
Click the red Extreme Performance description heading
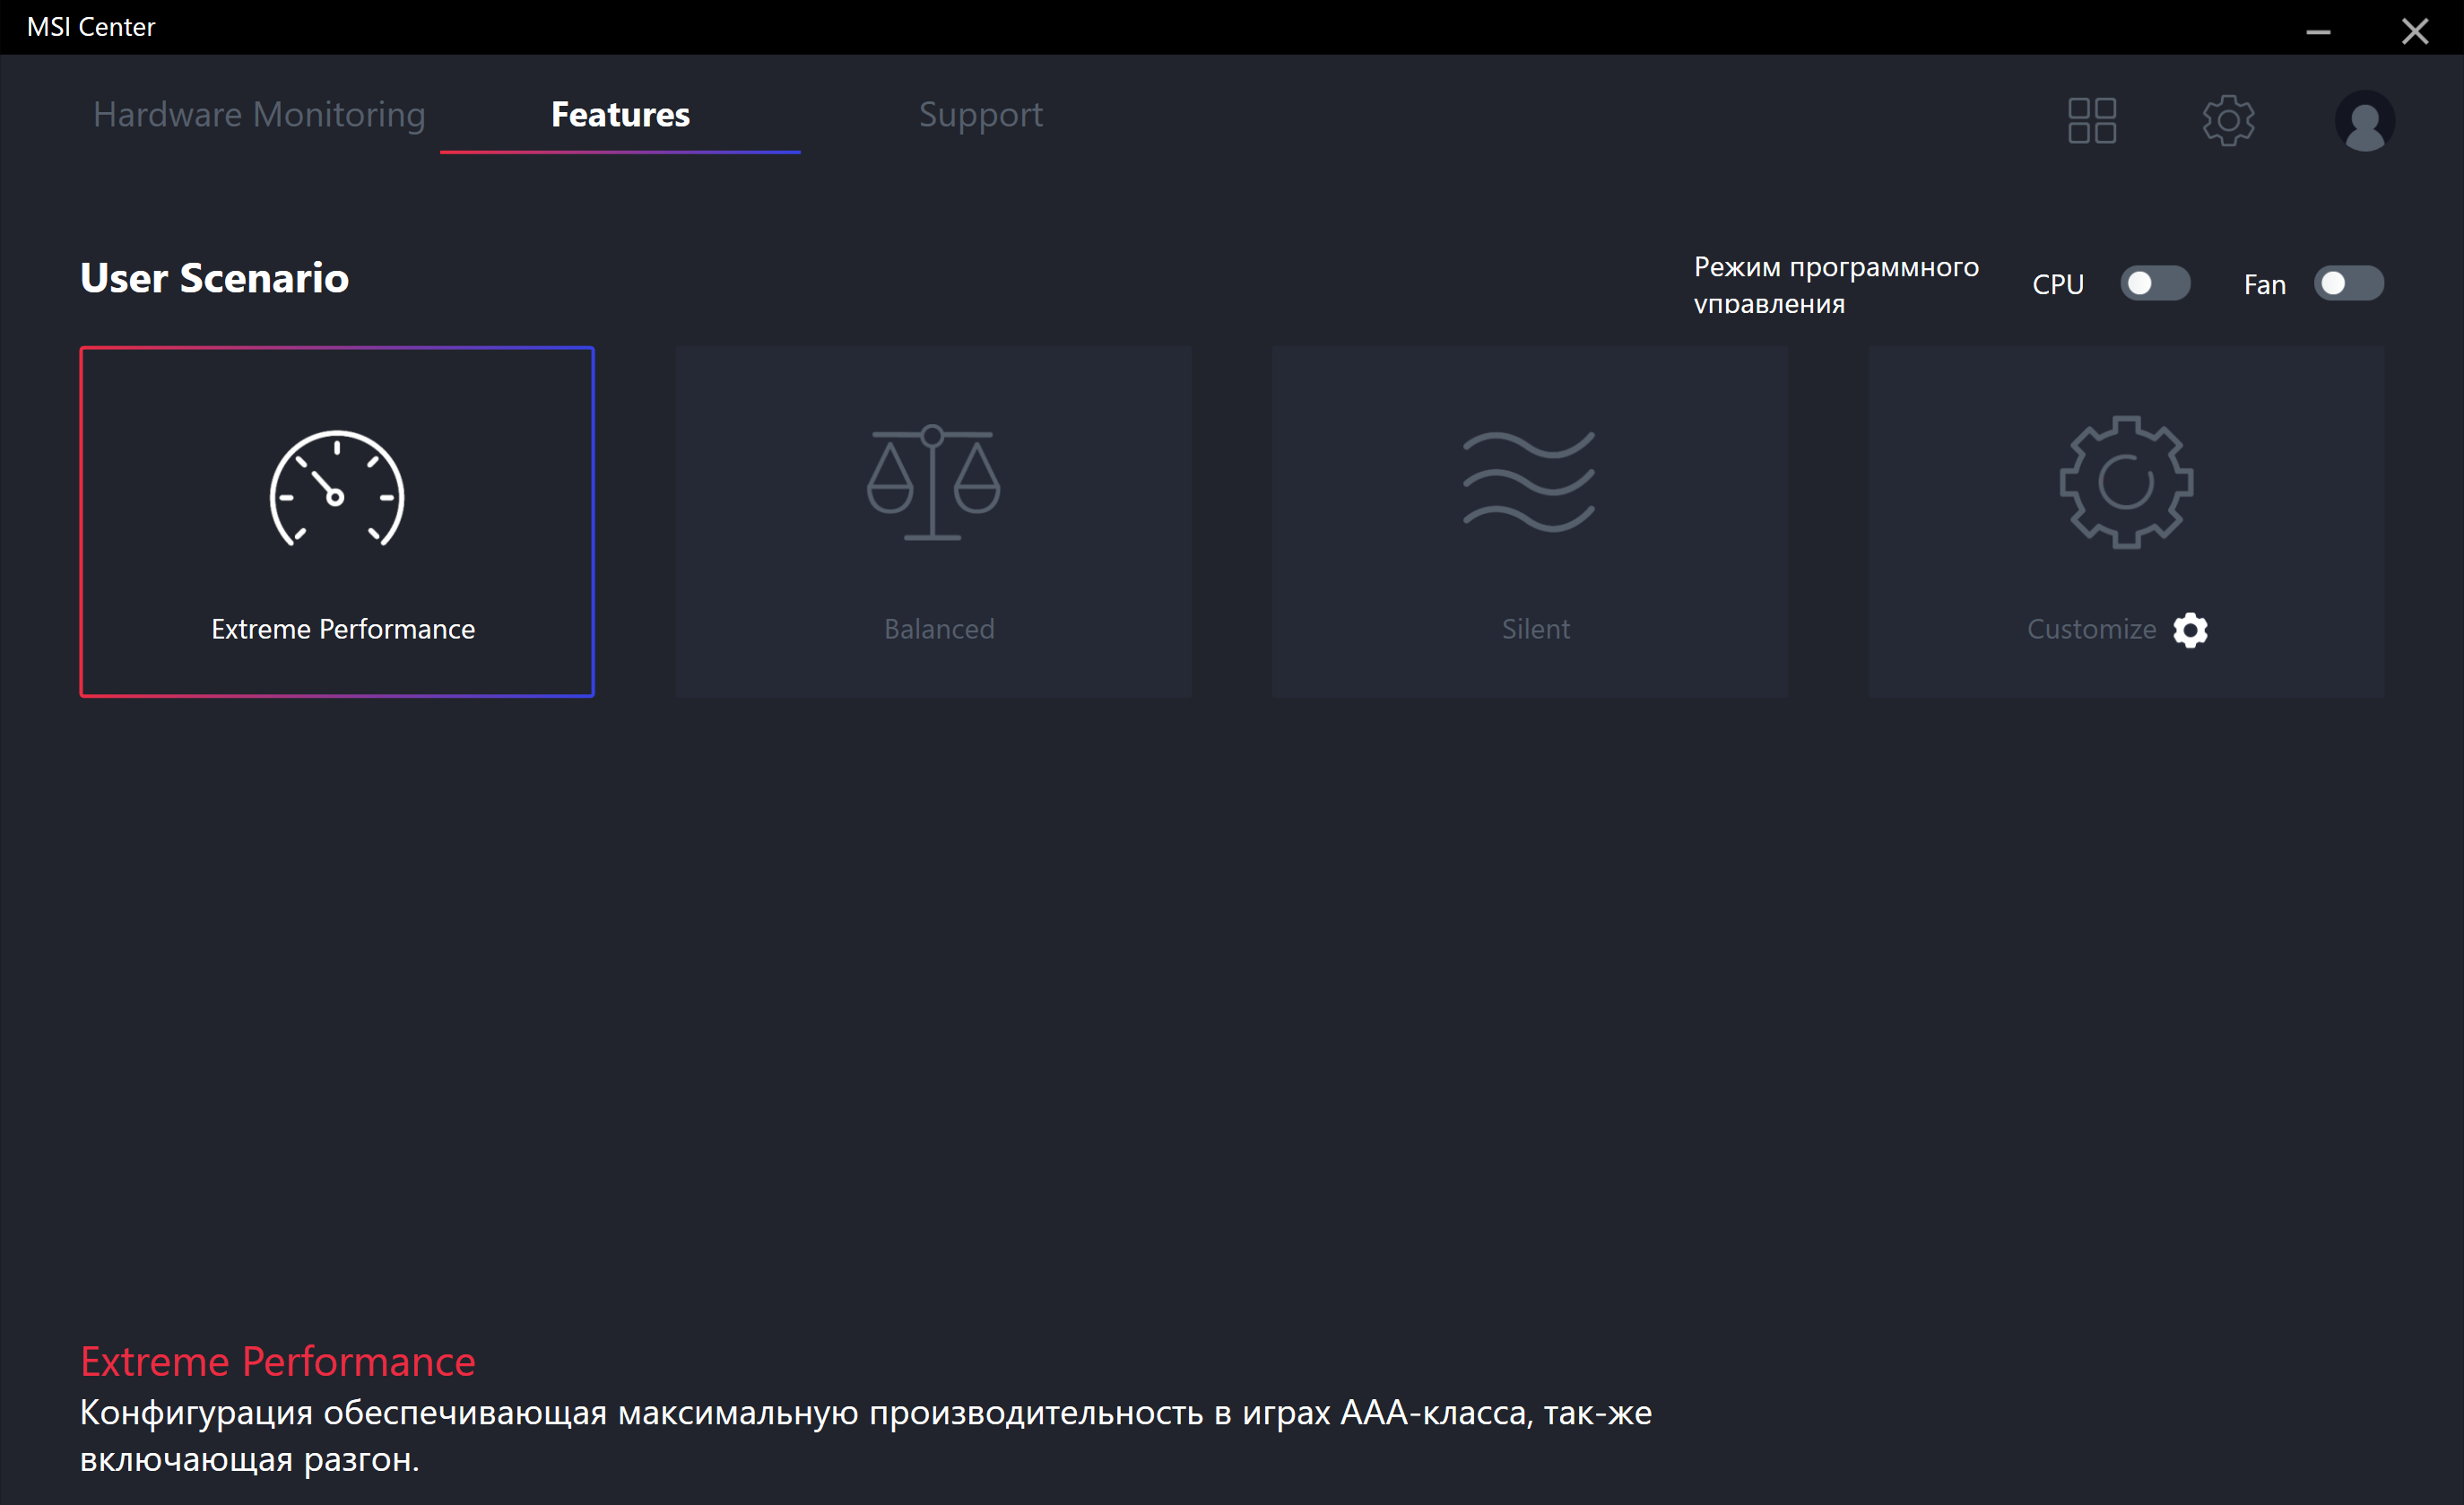pos(278,1361)
